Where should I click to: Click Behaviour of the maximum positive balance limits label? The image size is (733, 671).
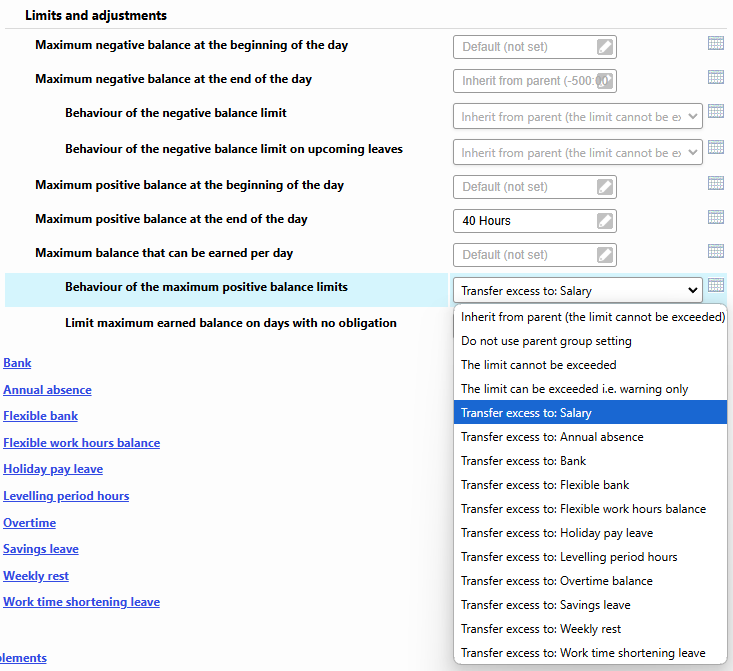(206, 287)
